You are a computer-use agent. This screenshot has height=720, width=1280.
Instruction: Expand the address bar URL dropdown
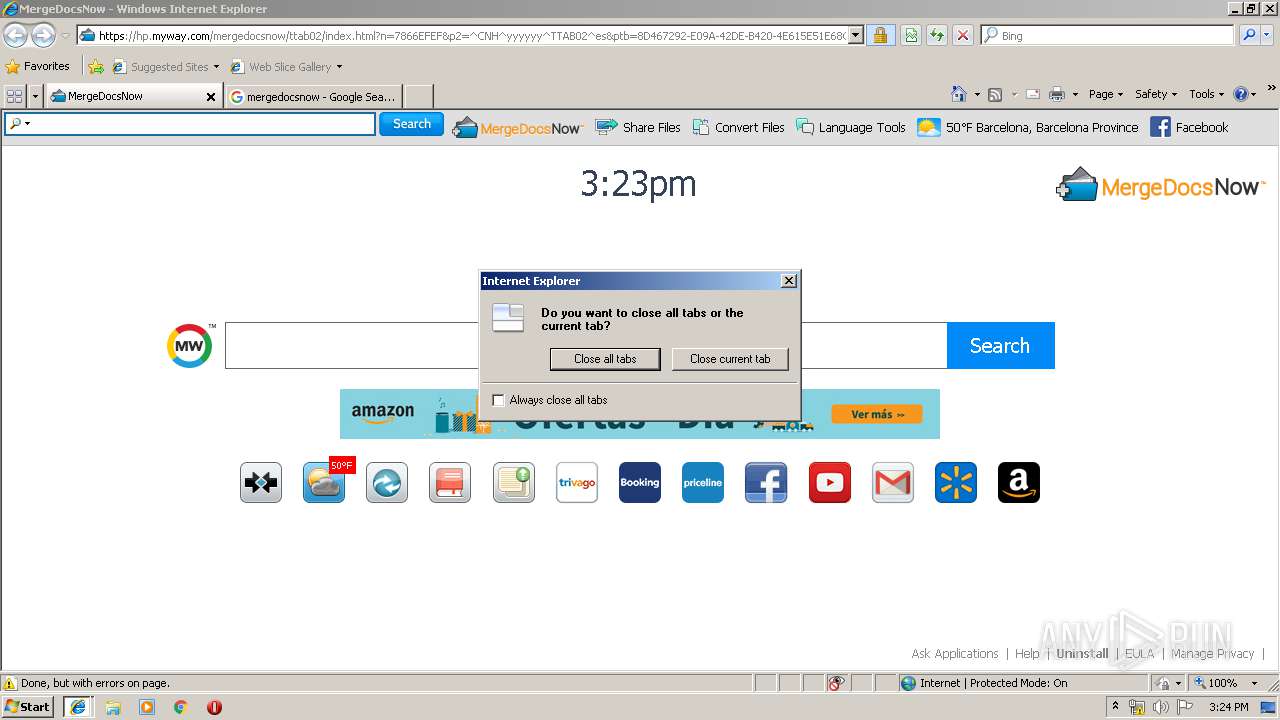click(x=856, y=36)
